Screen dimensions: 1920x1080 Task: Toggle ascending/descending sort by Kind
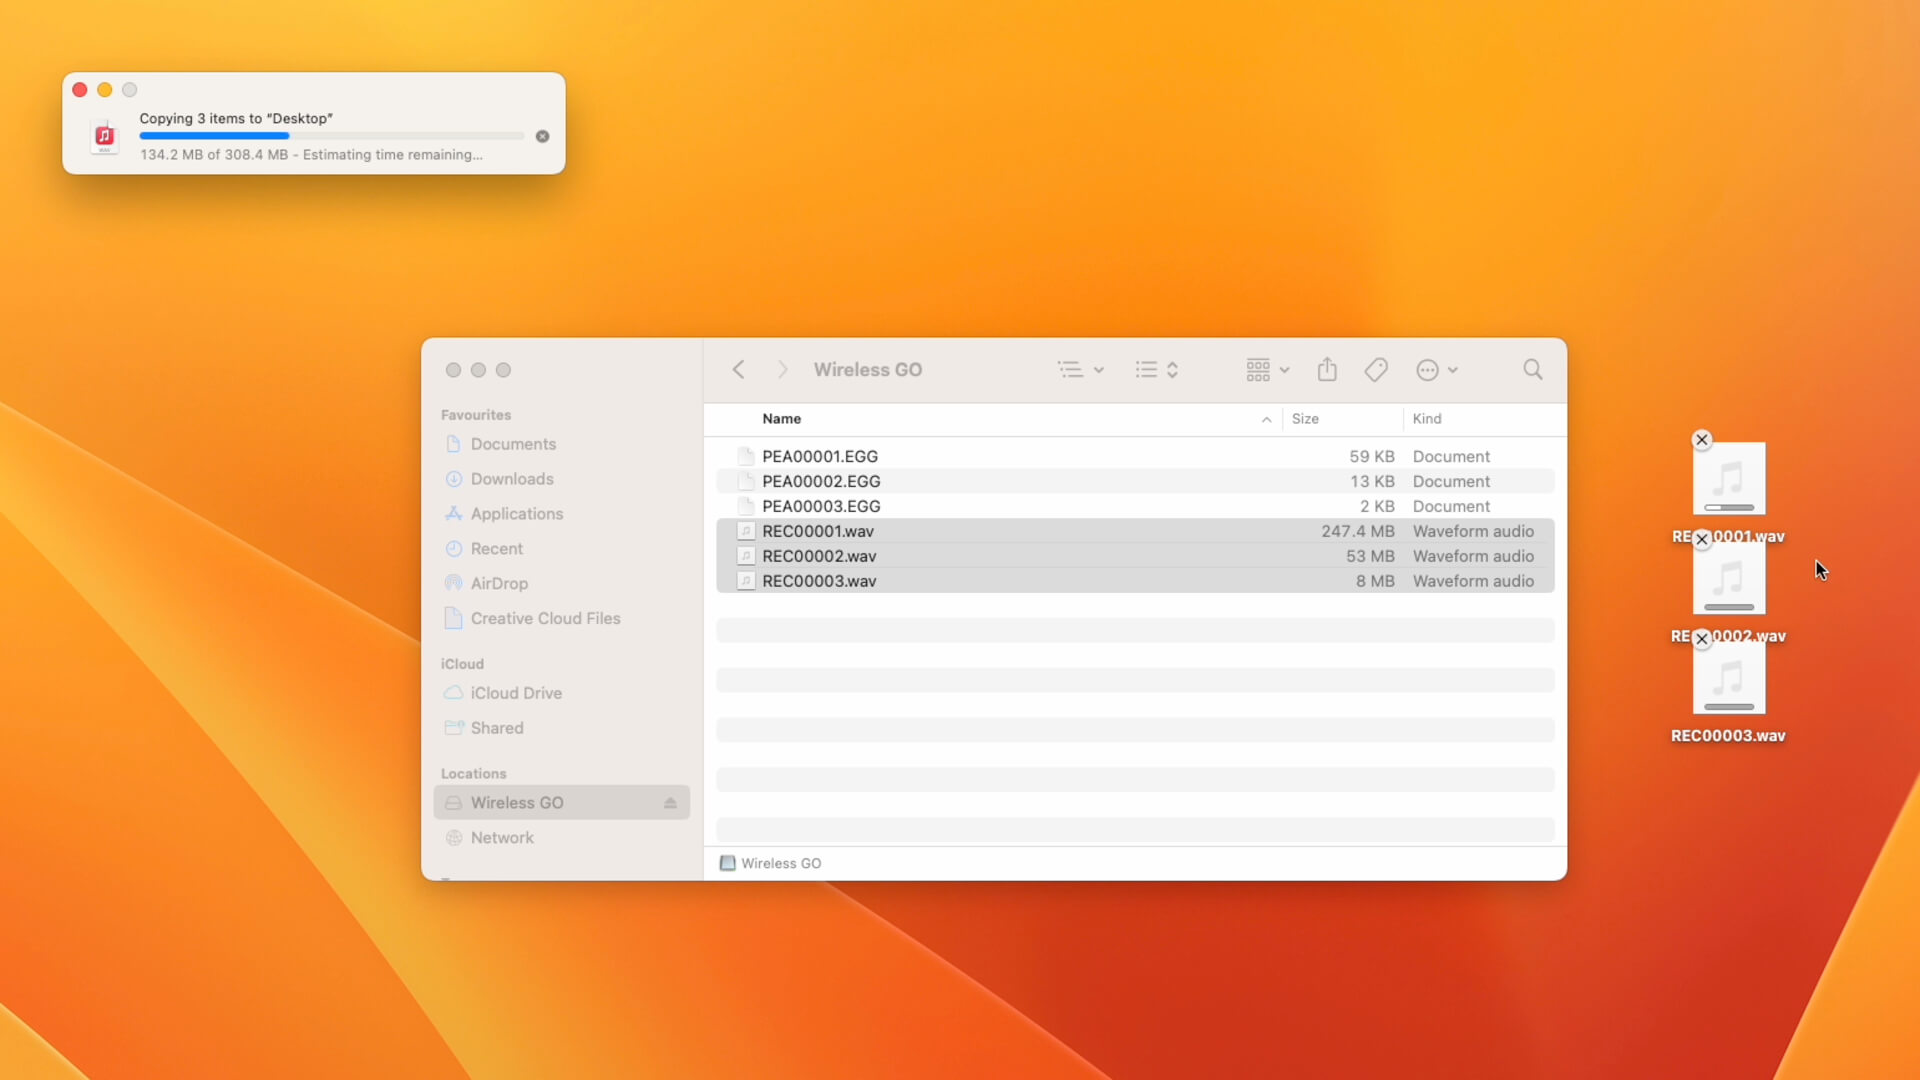(1428, 418)
